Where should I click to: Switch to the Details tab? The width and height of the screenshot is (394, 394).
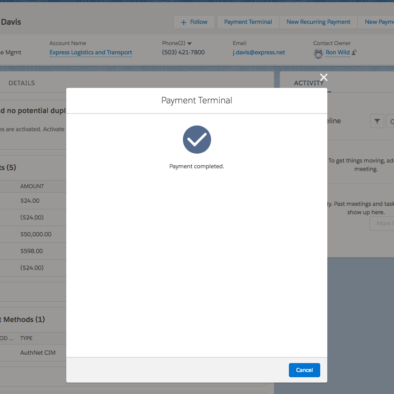point(22,83)
